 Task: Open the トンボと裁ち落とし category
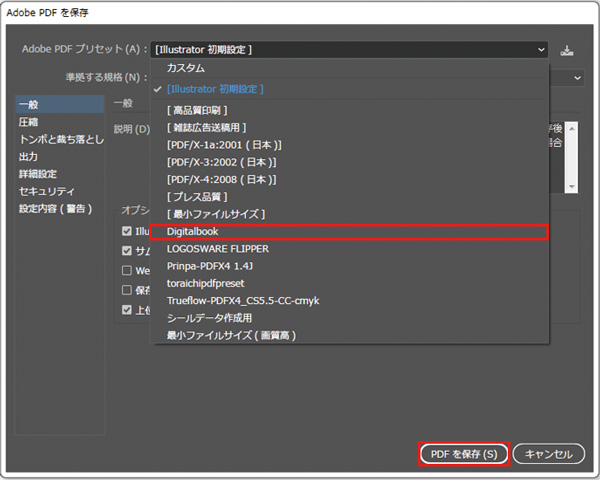[x=60, y=139]
